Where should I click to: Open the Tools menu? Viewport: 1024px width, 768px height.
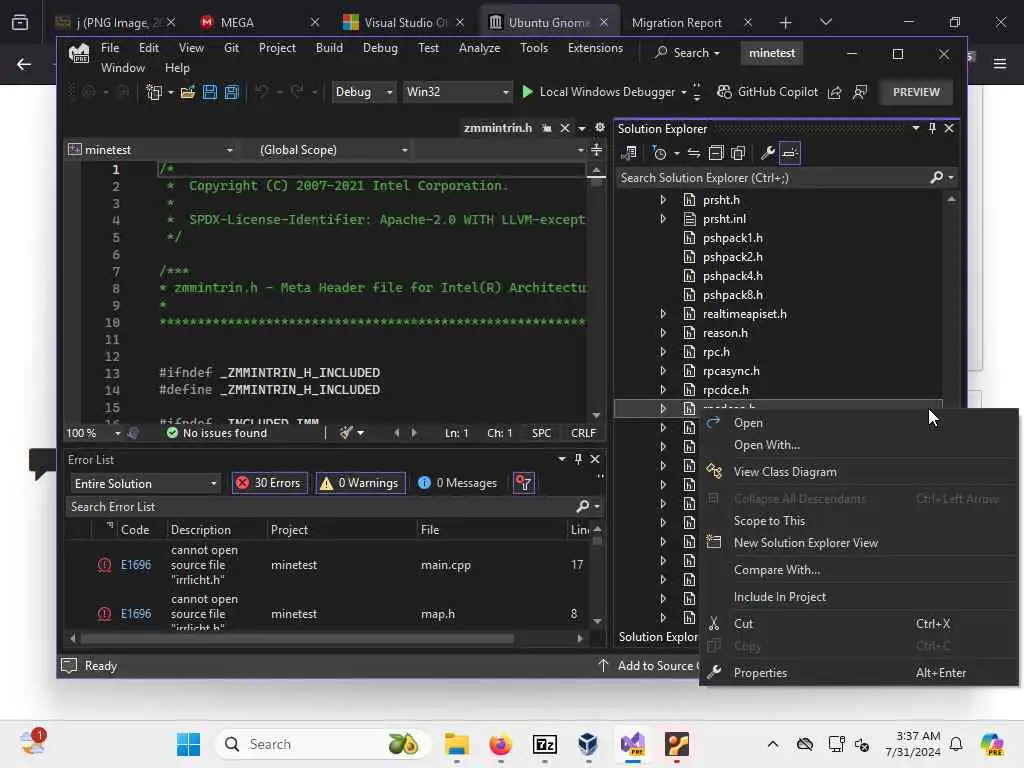pos(534,48)
